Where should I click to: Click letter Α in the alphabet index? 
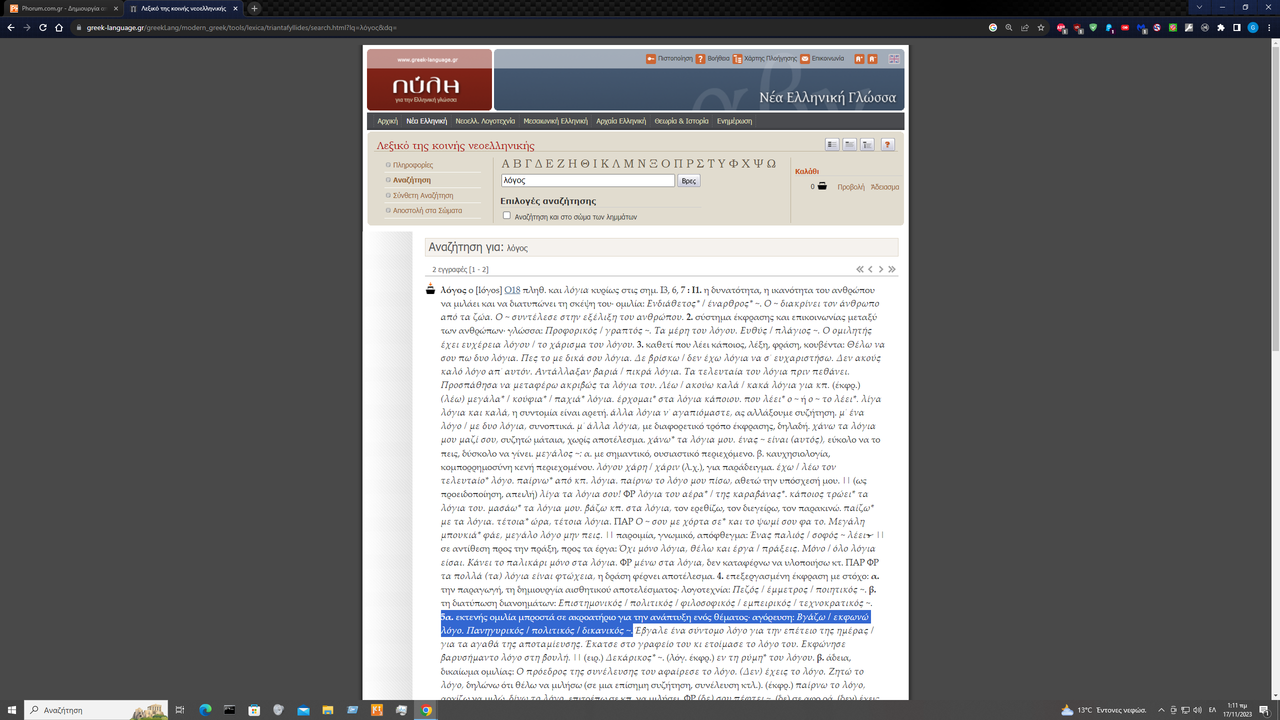click(506, 163)
